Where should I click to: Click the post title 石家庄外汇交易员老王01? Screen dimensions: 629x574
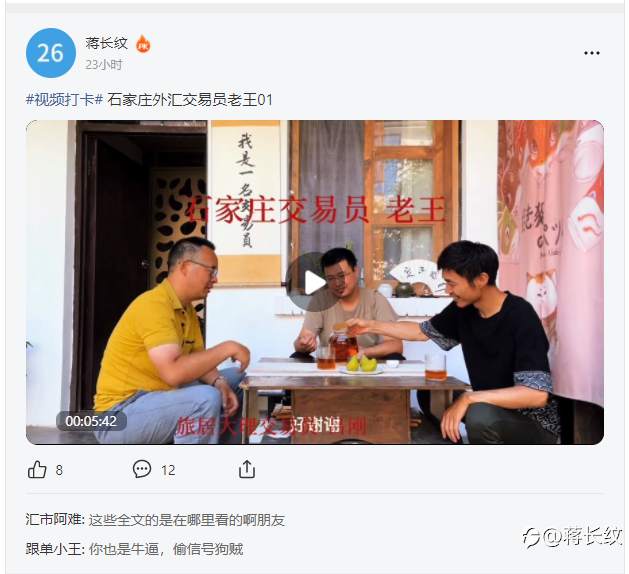click(x=190, y=100)
